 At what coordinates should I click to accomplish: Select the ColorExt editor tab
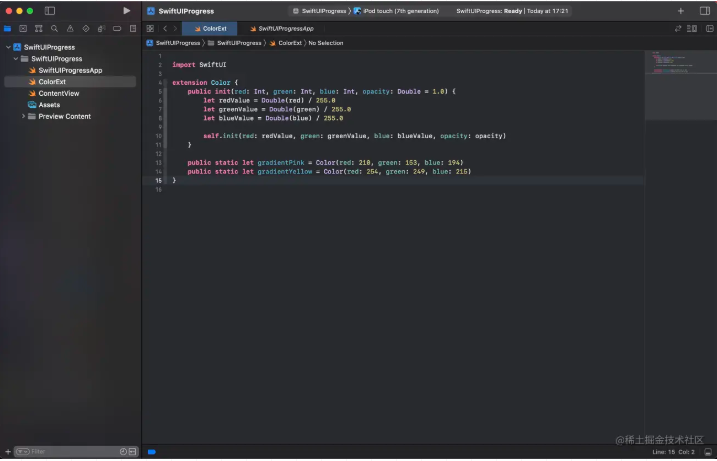coord(210,29)
